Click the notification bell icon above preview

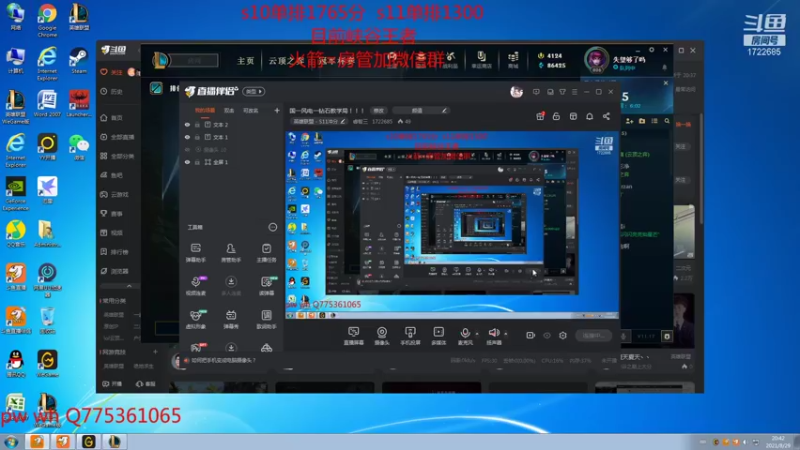589,116
